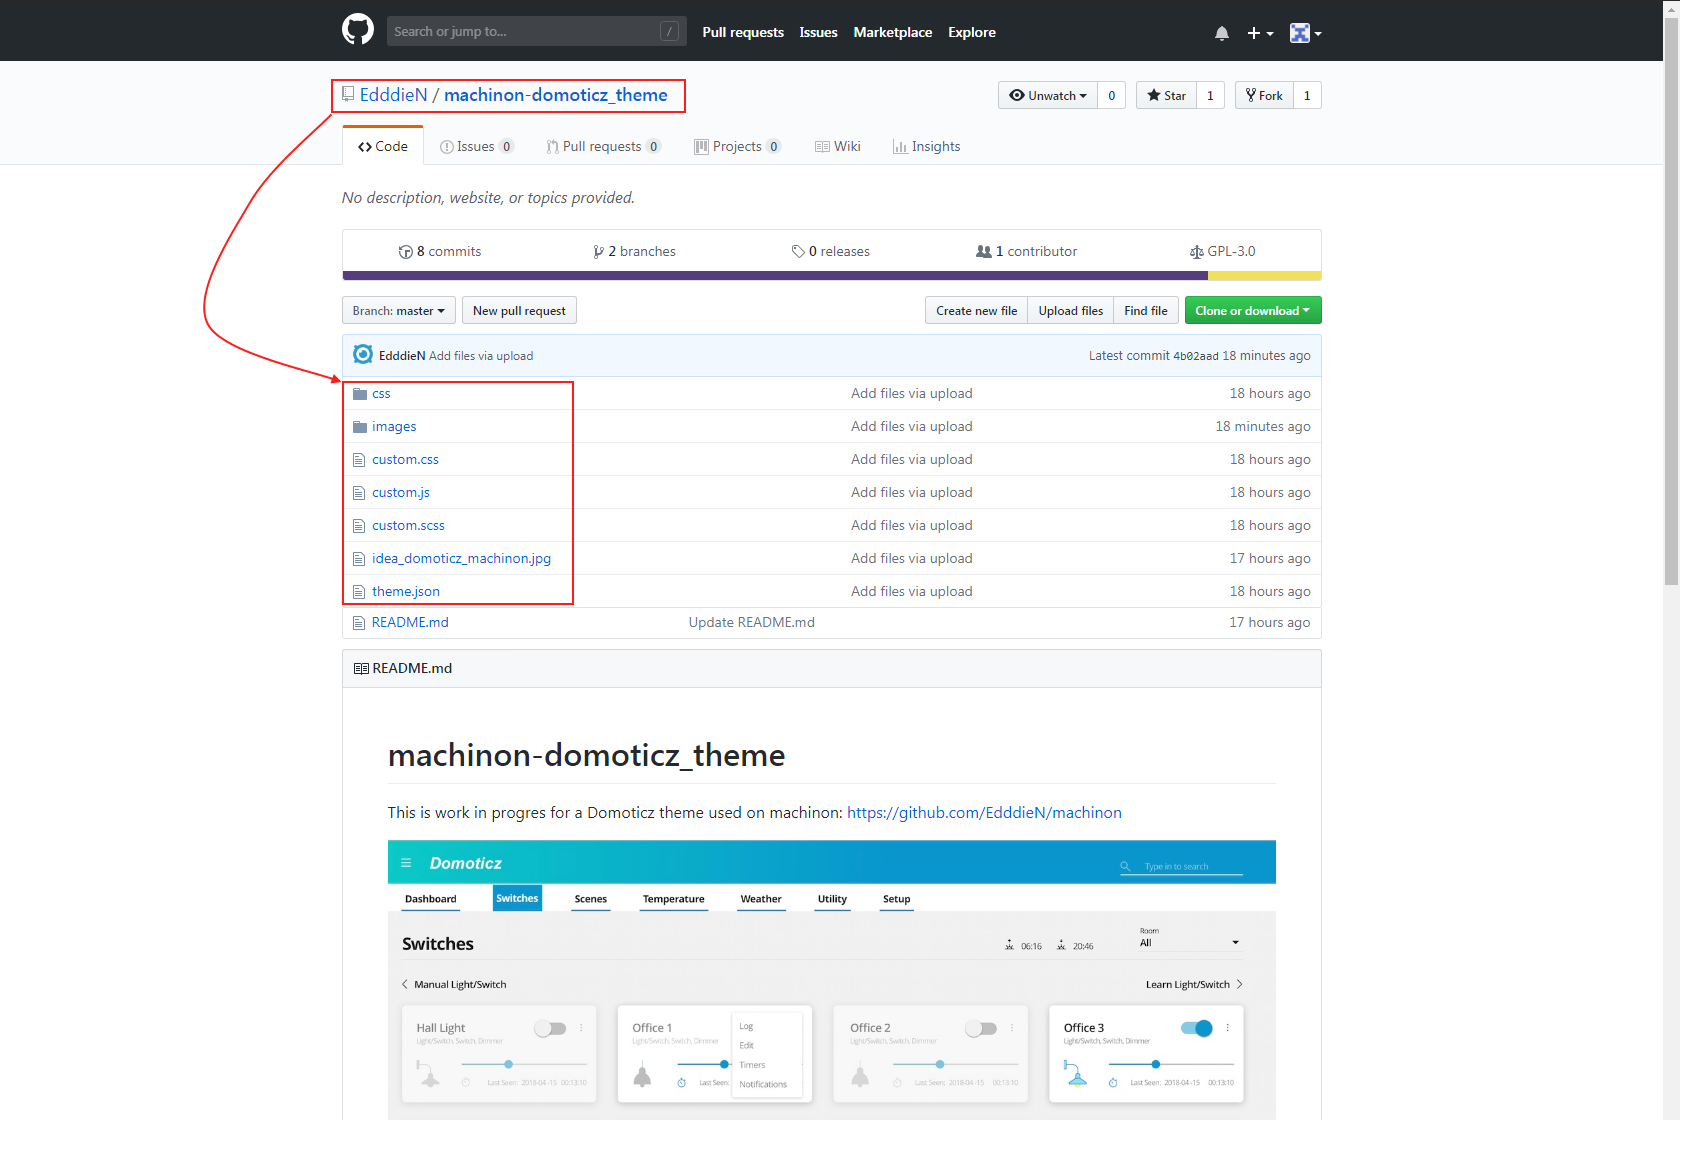Fork this repository
1682x1153 pixels.
click(1264, 95)
